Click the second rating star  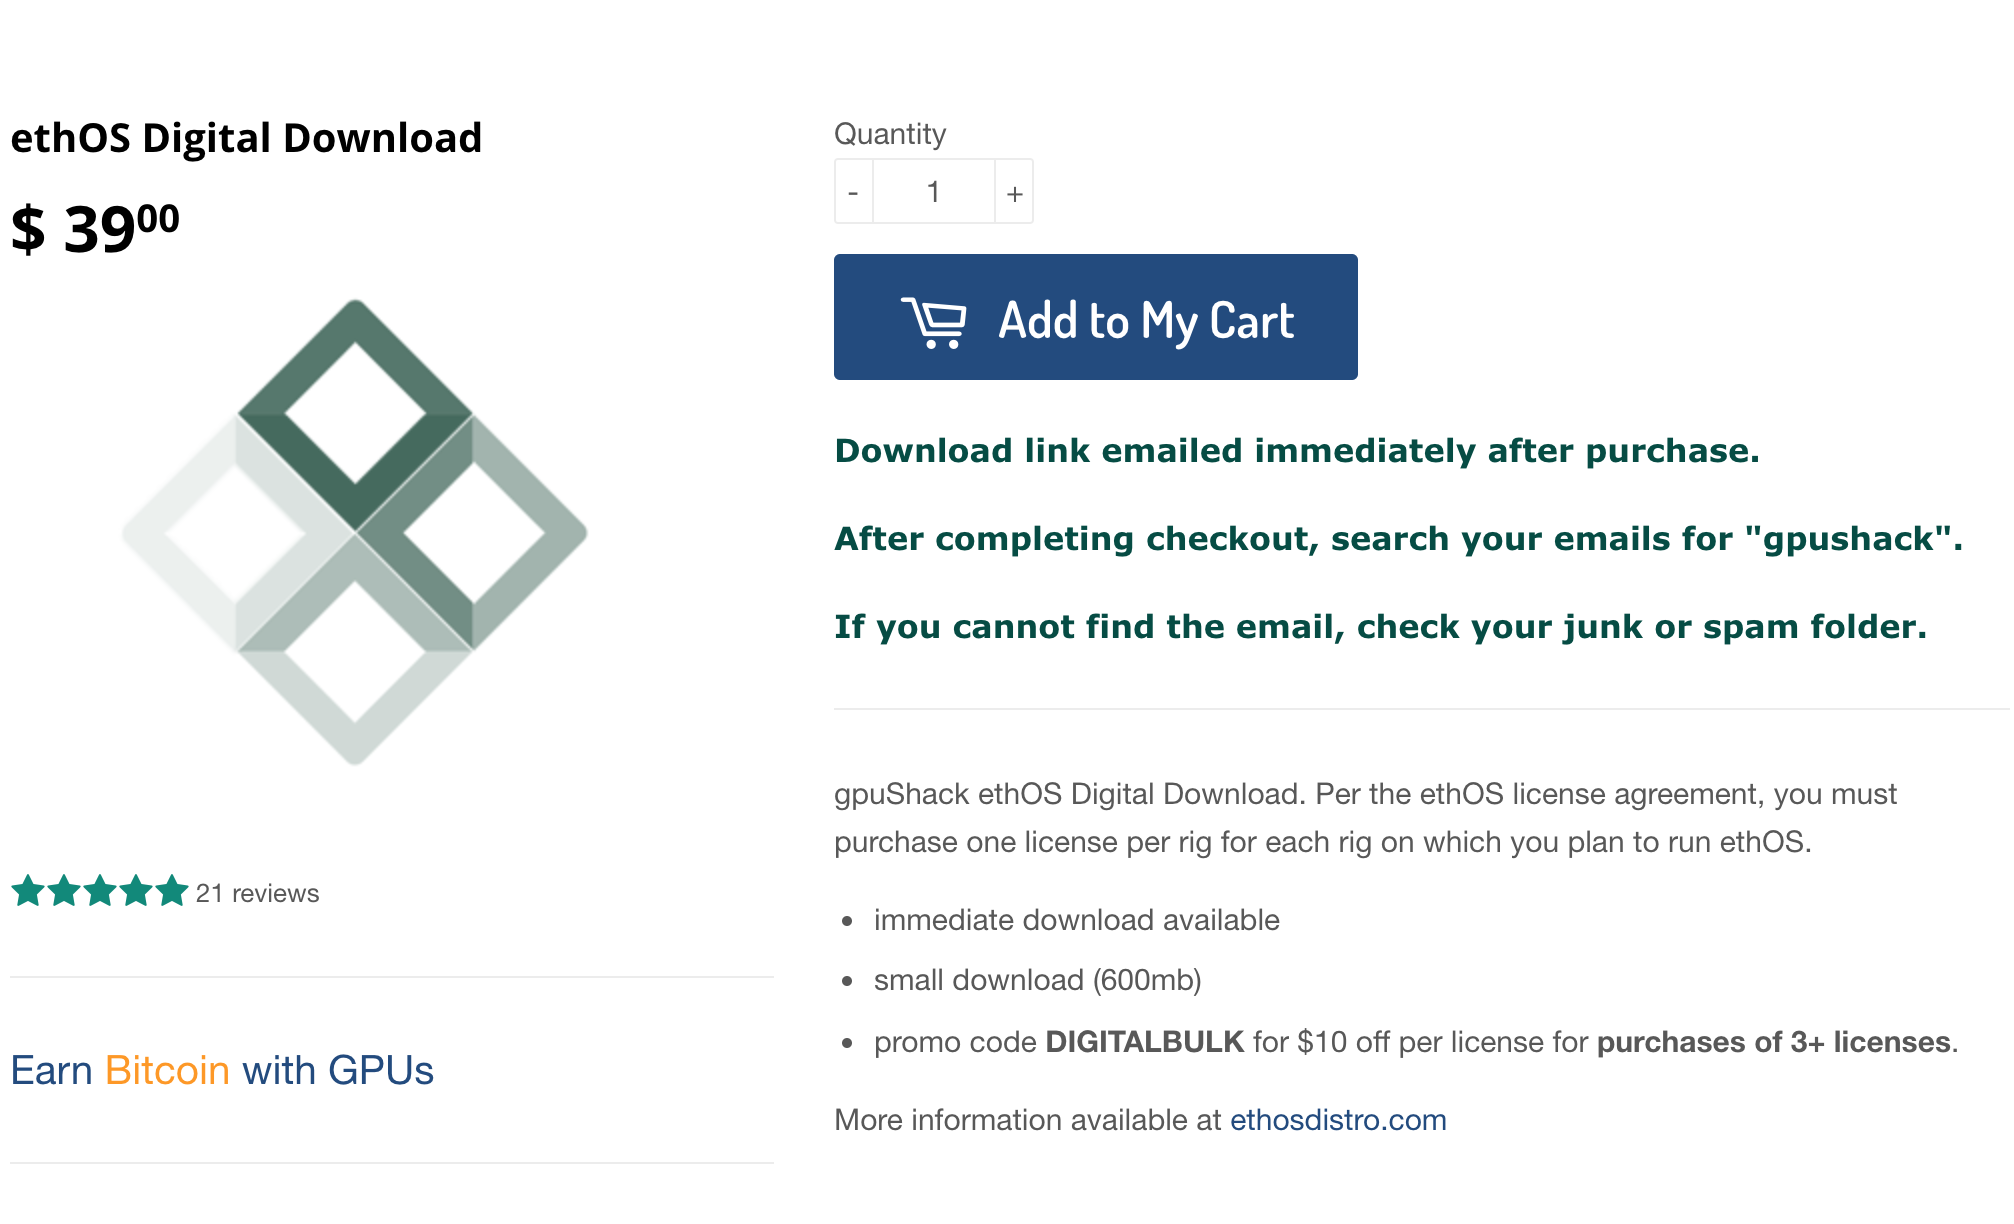pos(64,891)
